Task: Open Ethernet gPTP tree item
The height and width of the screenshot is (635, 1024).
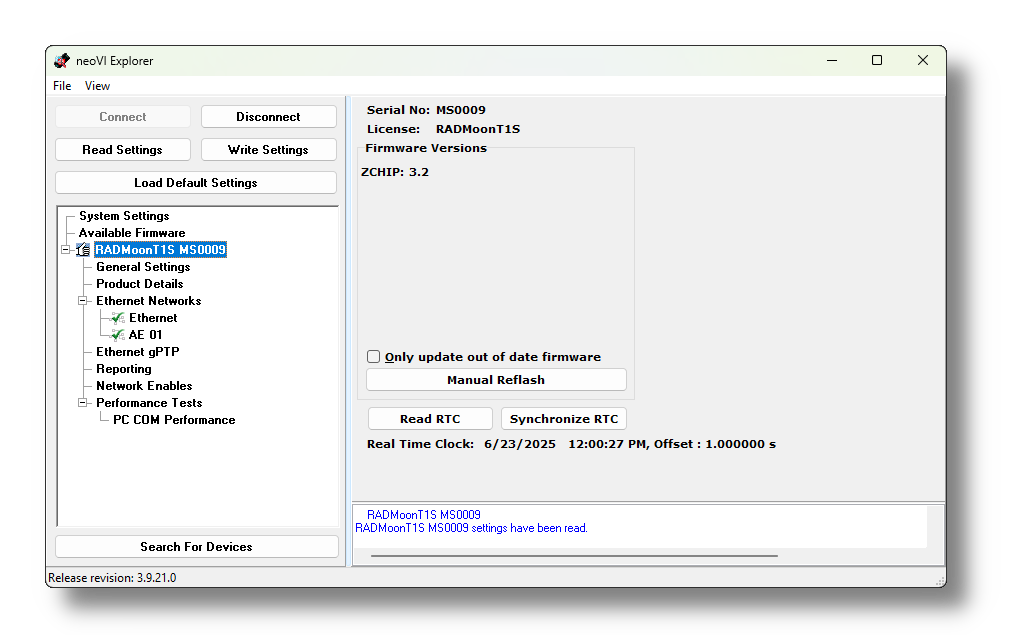Action: click(138, 351)
